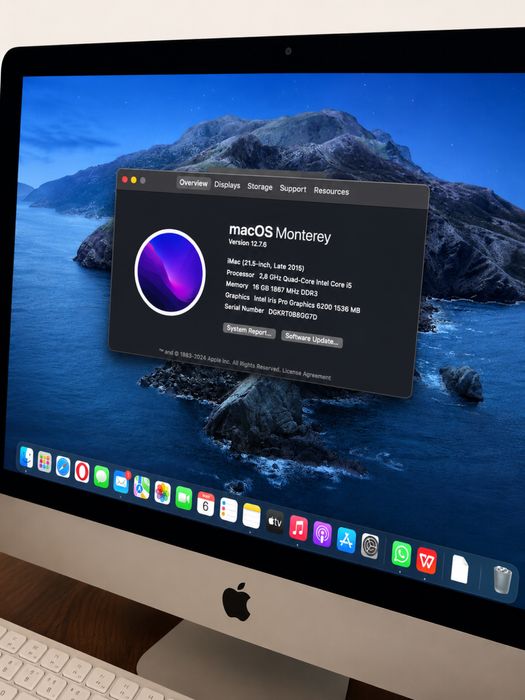The height and width of the screenshot is (700, 525).
Task: Open the App Store
Action: (346, 540)
